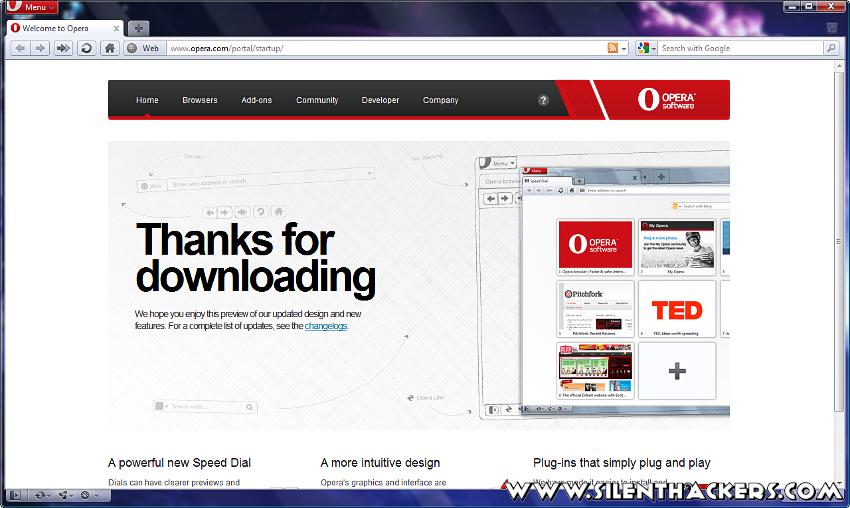This screenshot has height=508, width=850.
Task: Open the Opera Turbo status menu
Action: tap(88, 495)
